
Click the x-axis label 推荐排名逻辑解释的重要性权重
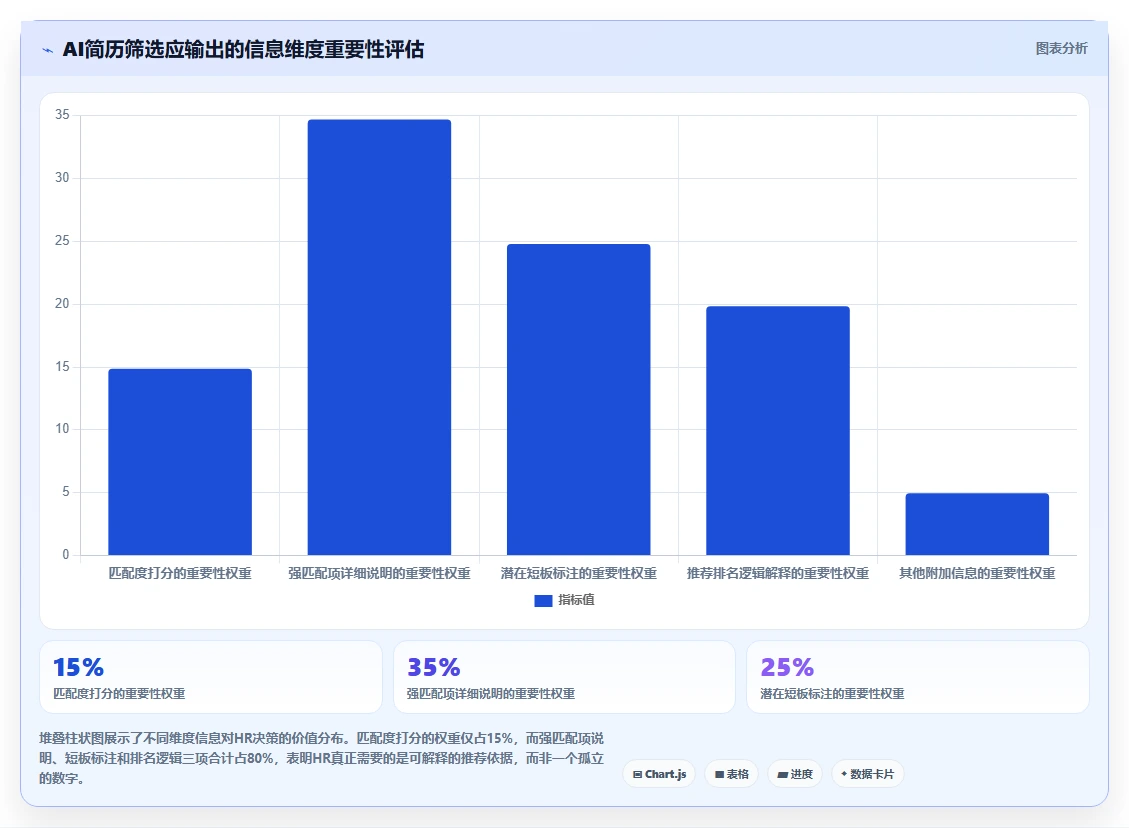click(x=778, y=573)
